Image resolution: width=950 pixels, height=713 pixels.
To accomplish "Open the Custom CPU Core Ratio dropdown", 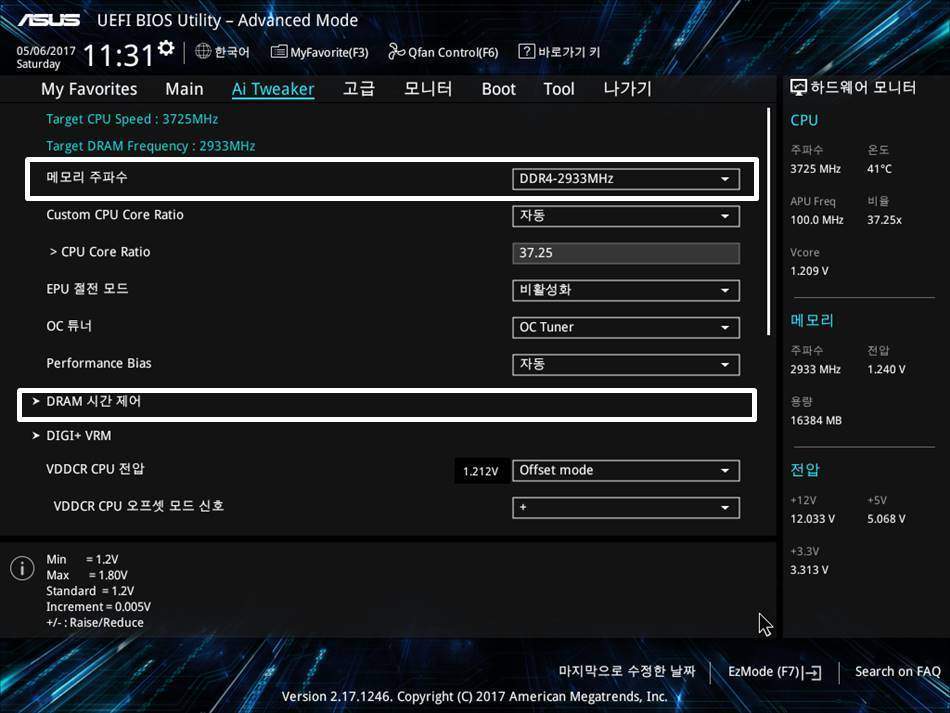I will tap(626, 216).
